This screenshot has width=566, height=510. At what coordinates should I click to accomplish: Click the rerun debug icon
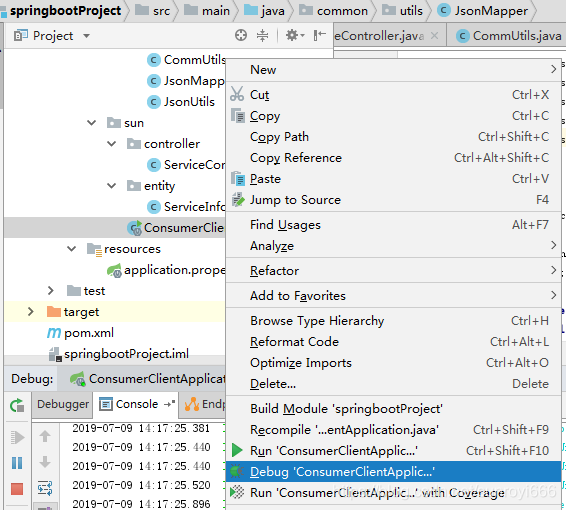pos(17,405)
